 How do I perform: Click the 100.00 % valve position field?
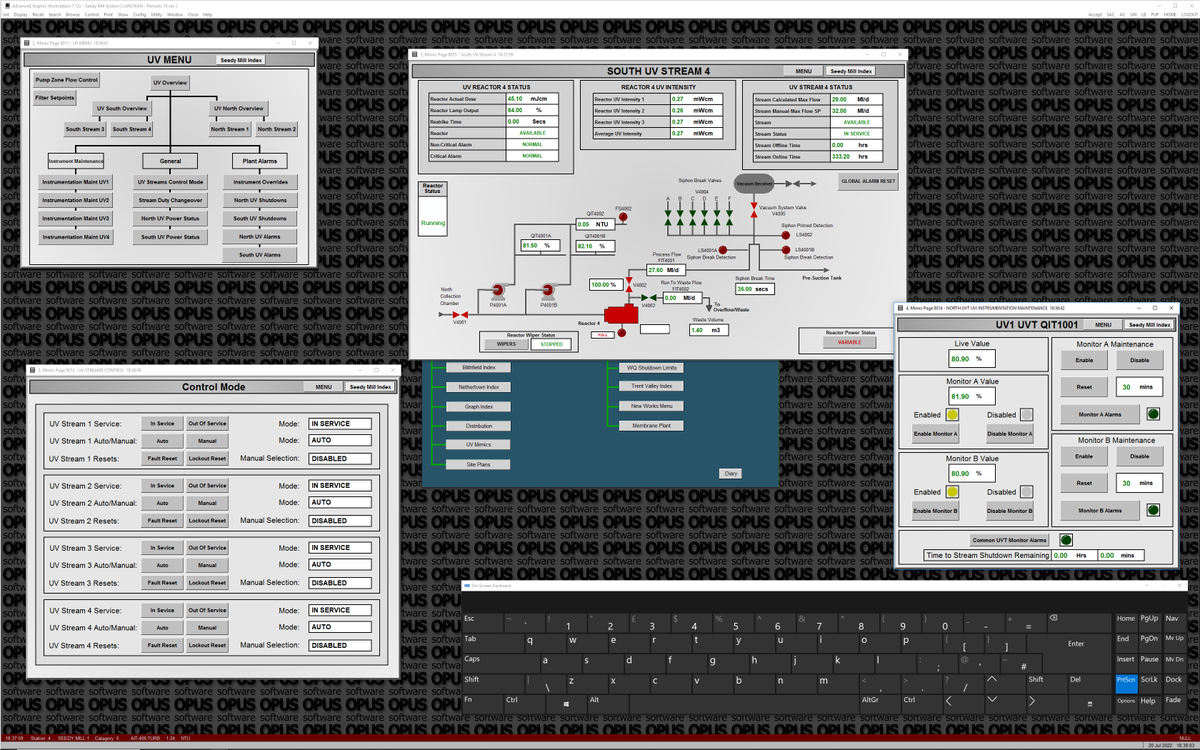(605, 285)
